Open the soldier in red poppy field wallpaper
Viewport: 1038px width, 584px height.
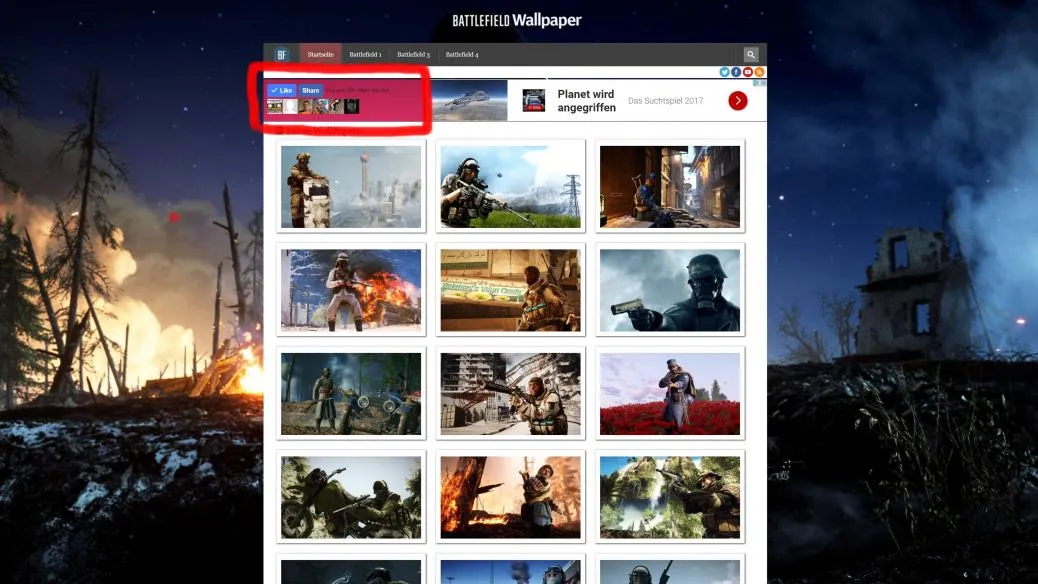[670, 393]
